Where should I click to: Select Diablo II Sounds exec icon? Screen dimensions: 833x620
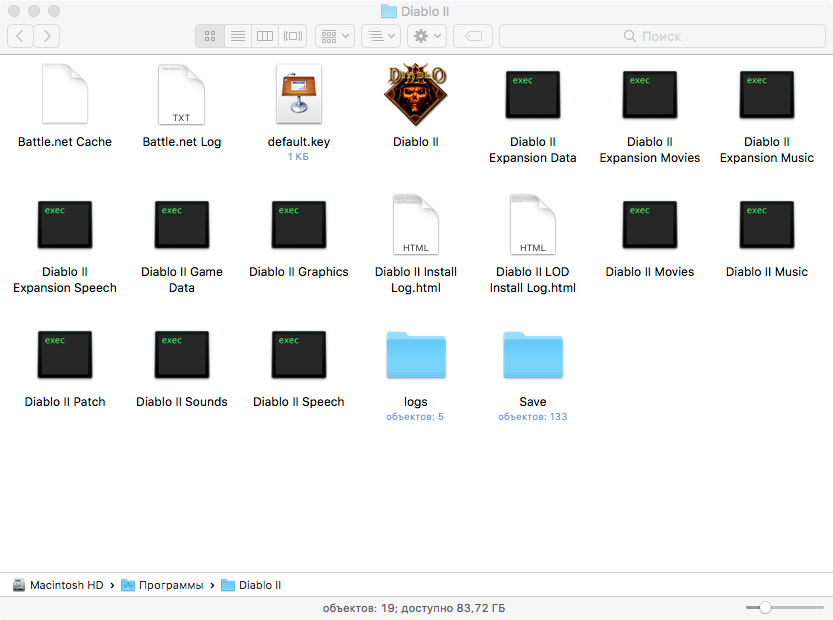click(x=182, y=355)
